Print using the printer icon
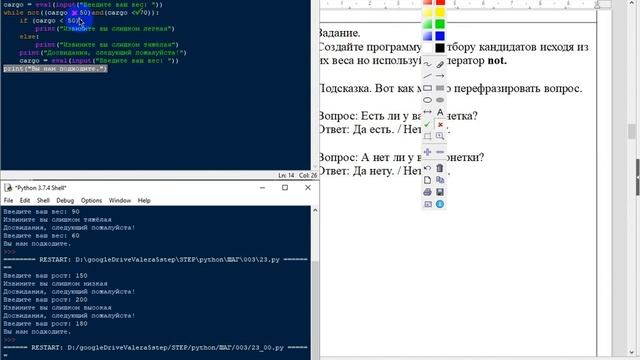The height and width of the screenshot is (360, 640). (x=427, y=192)
